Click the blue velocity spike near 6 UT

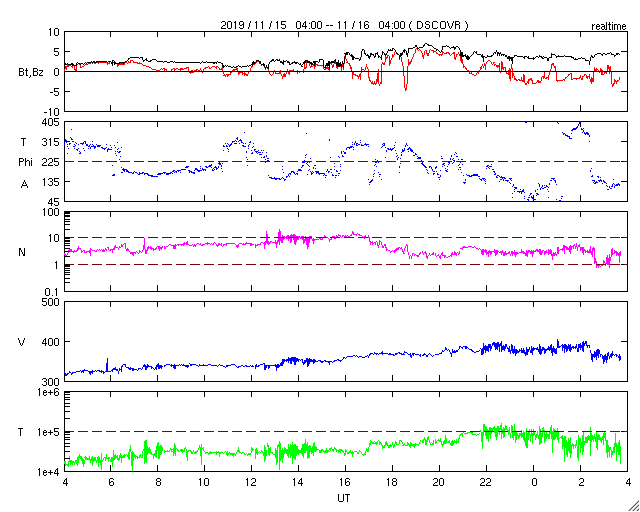tap(107, 365)
